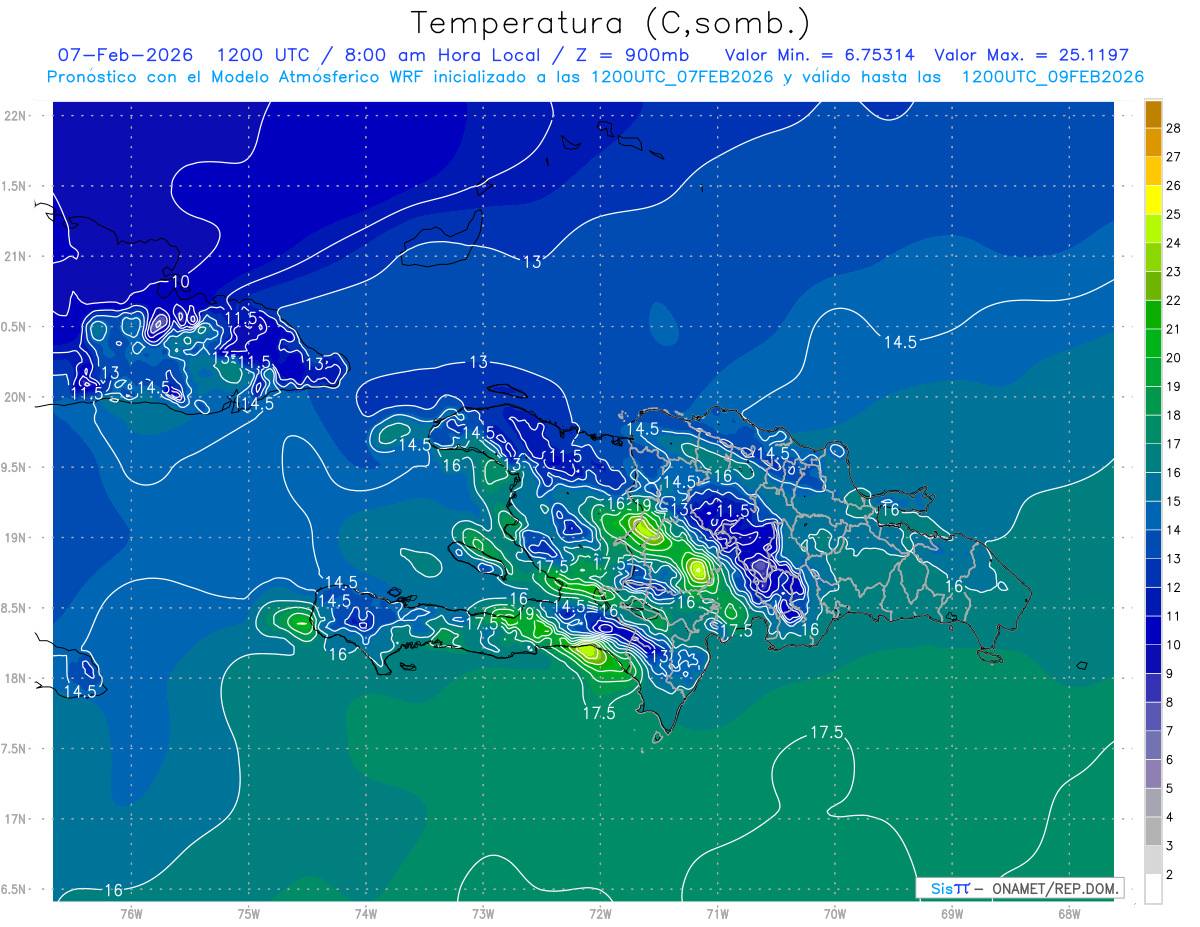The image size is (1200, 927).
Task: Click the '6' value on the colorbar
Action: coord(1170,759)
